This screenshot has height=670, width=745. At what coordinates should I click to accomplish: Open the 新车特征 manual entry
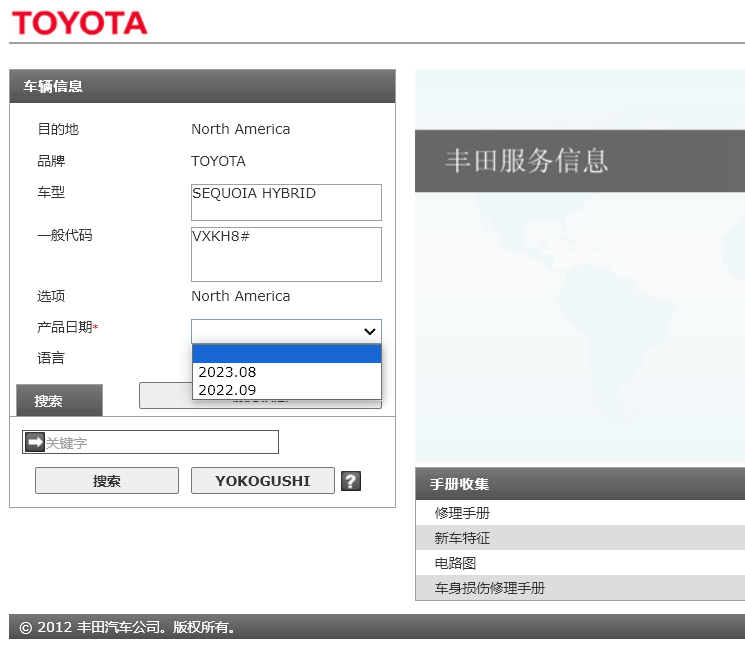tap(462, 538)
